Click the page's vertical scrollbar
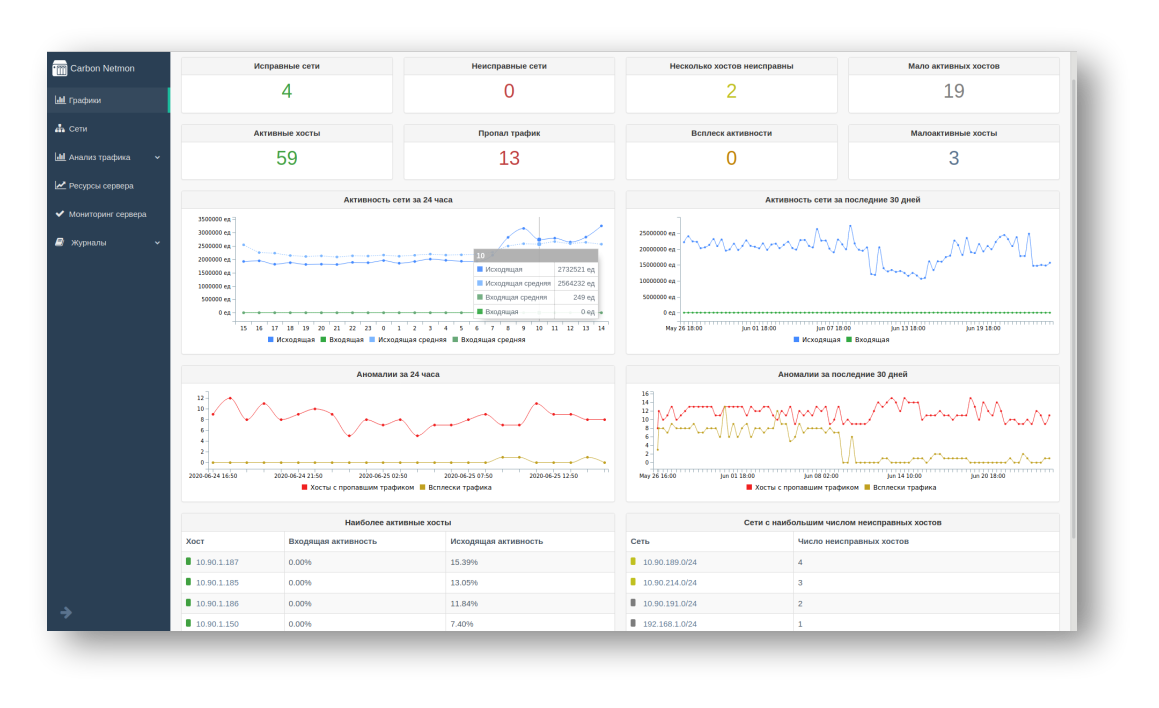The height and width of the screenshot is (708, 1159). tap(1073, 300)
